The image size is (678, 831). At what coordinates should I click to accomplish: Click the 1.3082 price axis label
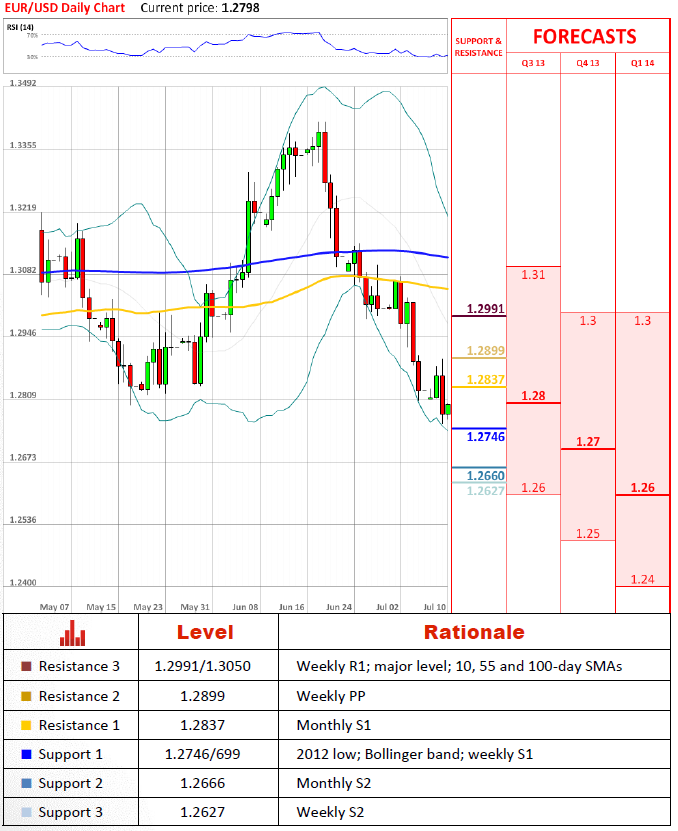pyautogui.click(x=23, y=270)
